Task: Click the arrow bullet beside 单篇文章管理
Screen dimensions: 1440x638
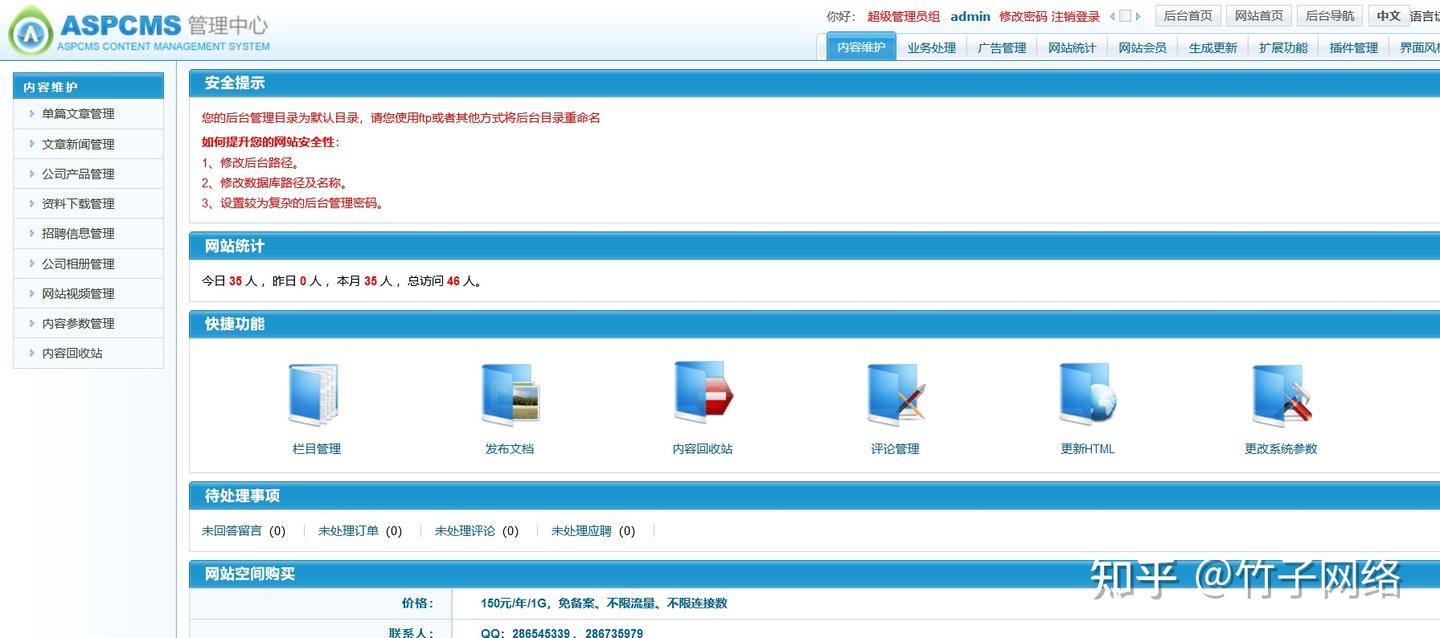Action: pyautogui.click(x=32, y=114)
